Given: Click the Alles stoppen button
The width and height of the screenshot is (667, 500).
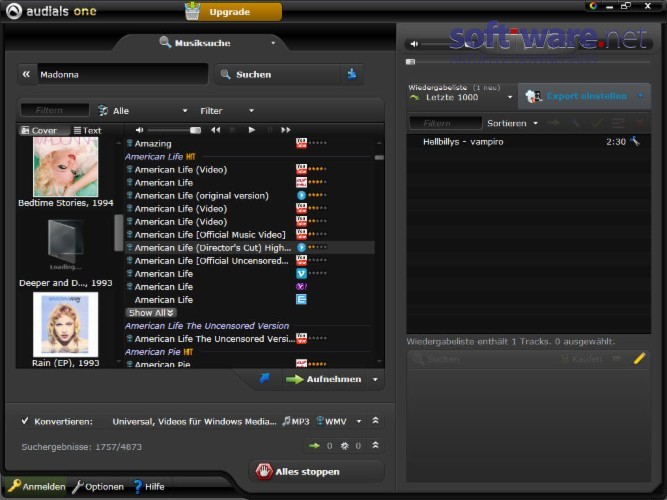Looking at the screenshot, I should pos(316,471).
